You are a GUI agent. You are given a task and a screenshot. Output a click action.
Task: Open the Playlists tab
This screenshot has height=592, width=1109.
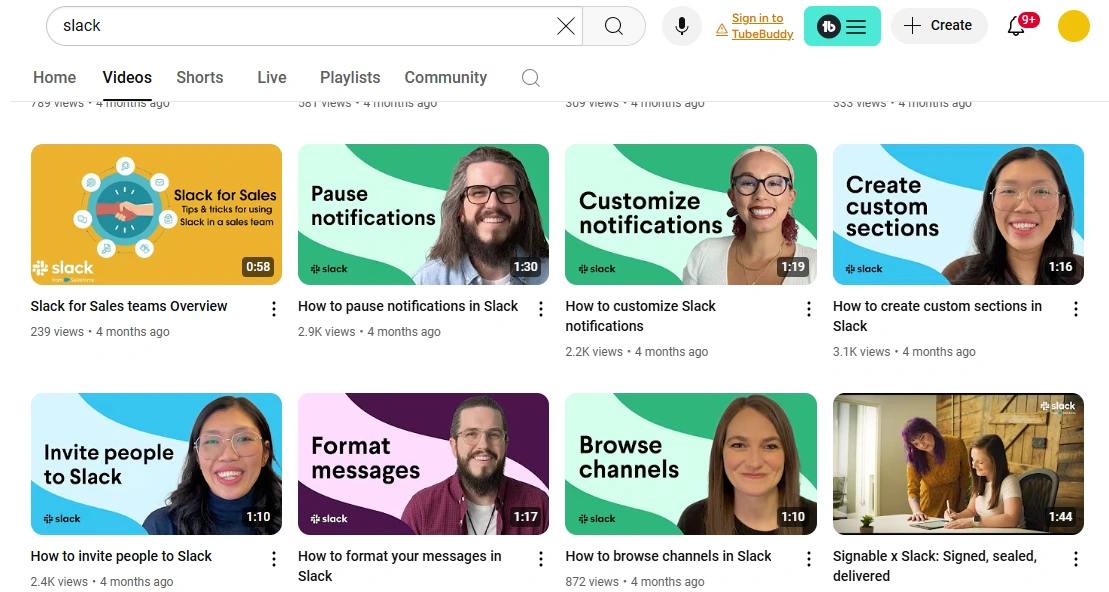click(x=350, y=78)
